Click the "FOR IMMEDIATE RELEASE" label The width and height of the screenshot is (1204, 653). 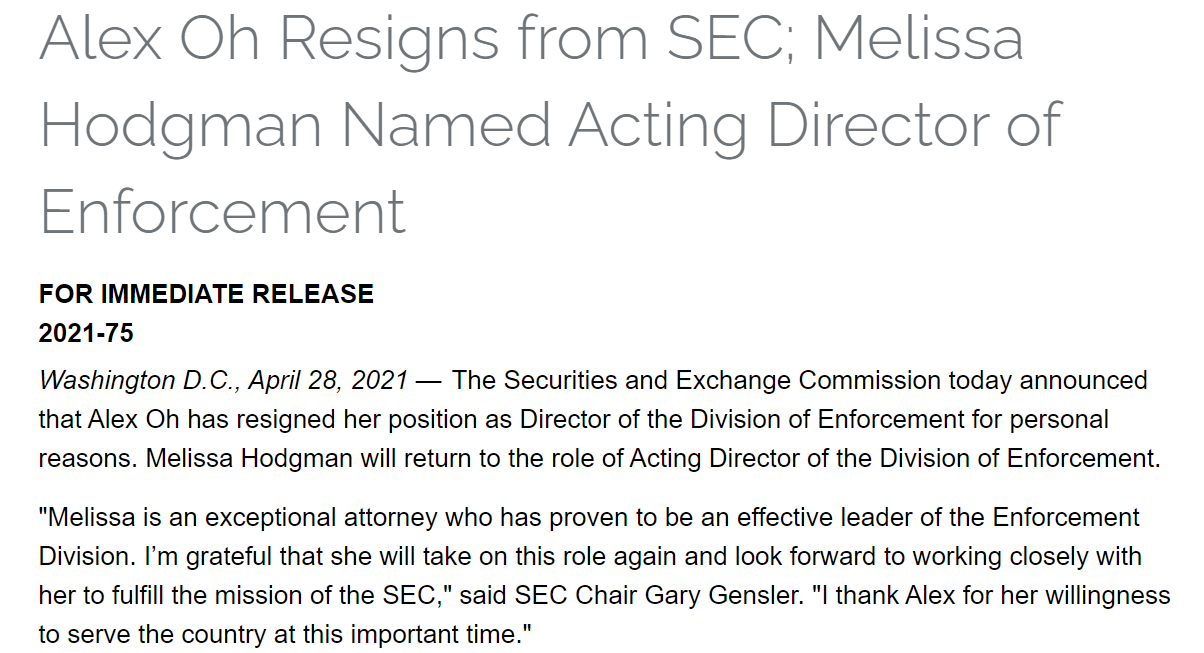tap(206, 294)
